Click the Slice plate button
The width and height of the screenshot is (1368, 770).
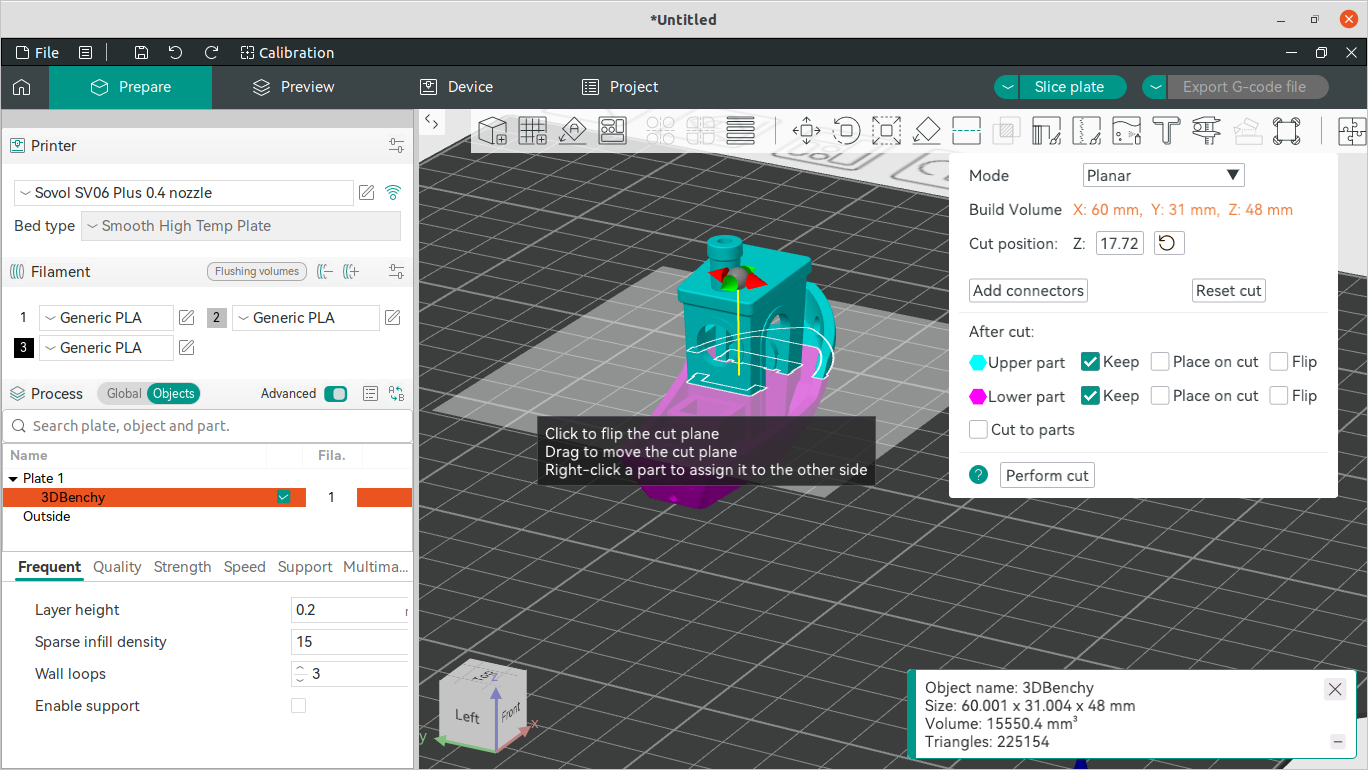[x=1072, y=87]
